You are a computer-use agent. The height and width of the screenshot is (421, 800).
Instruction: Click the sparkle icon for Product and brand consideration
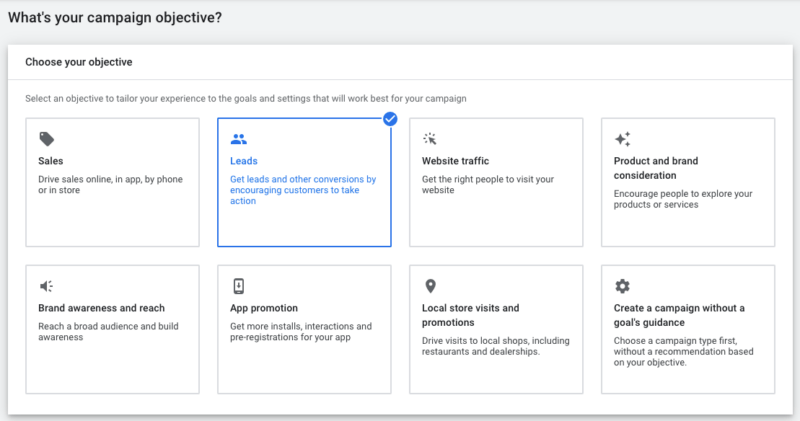coord(622,139)
